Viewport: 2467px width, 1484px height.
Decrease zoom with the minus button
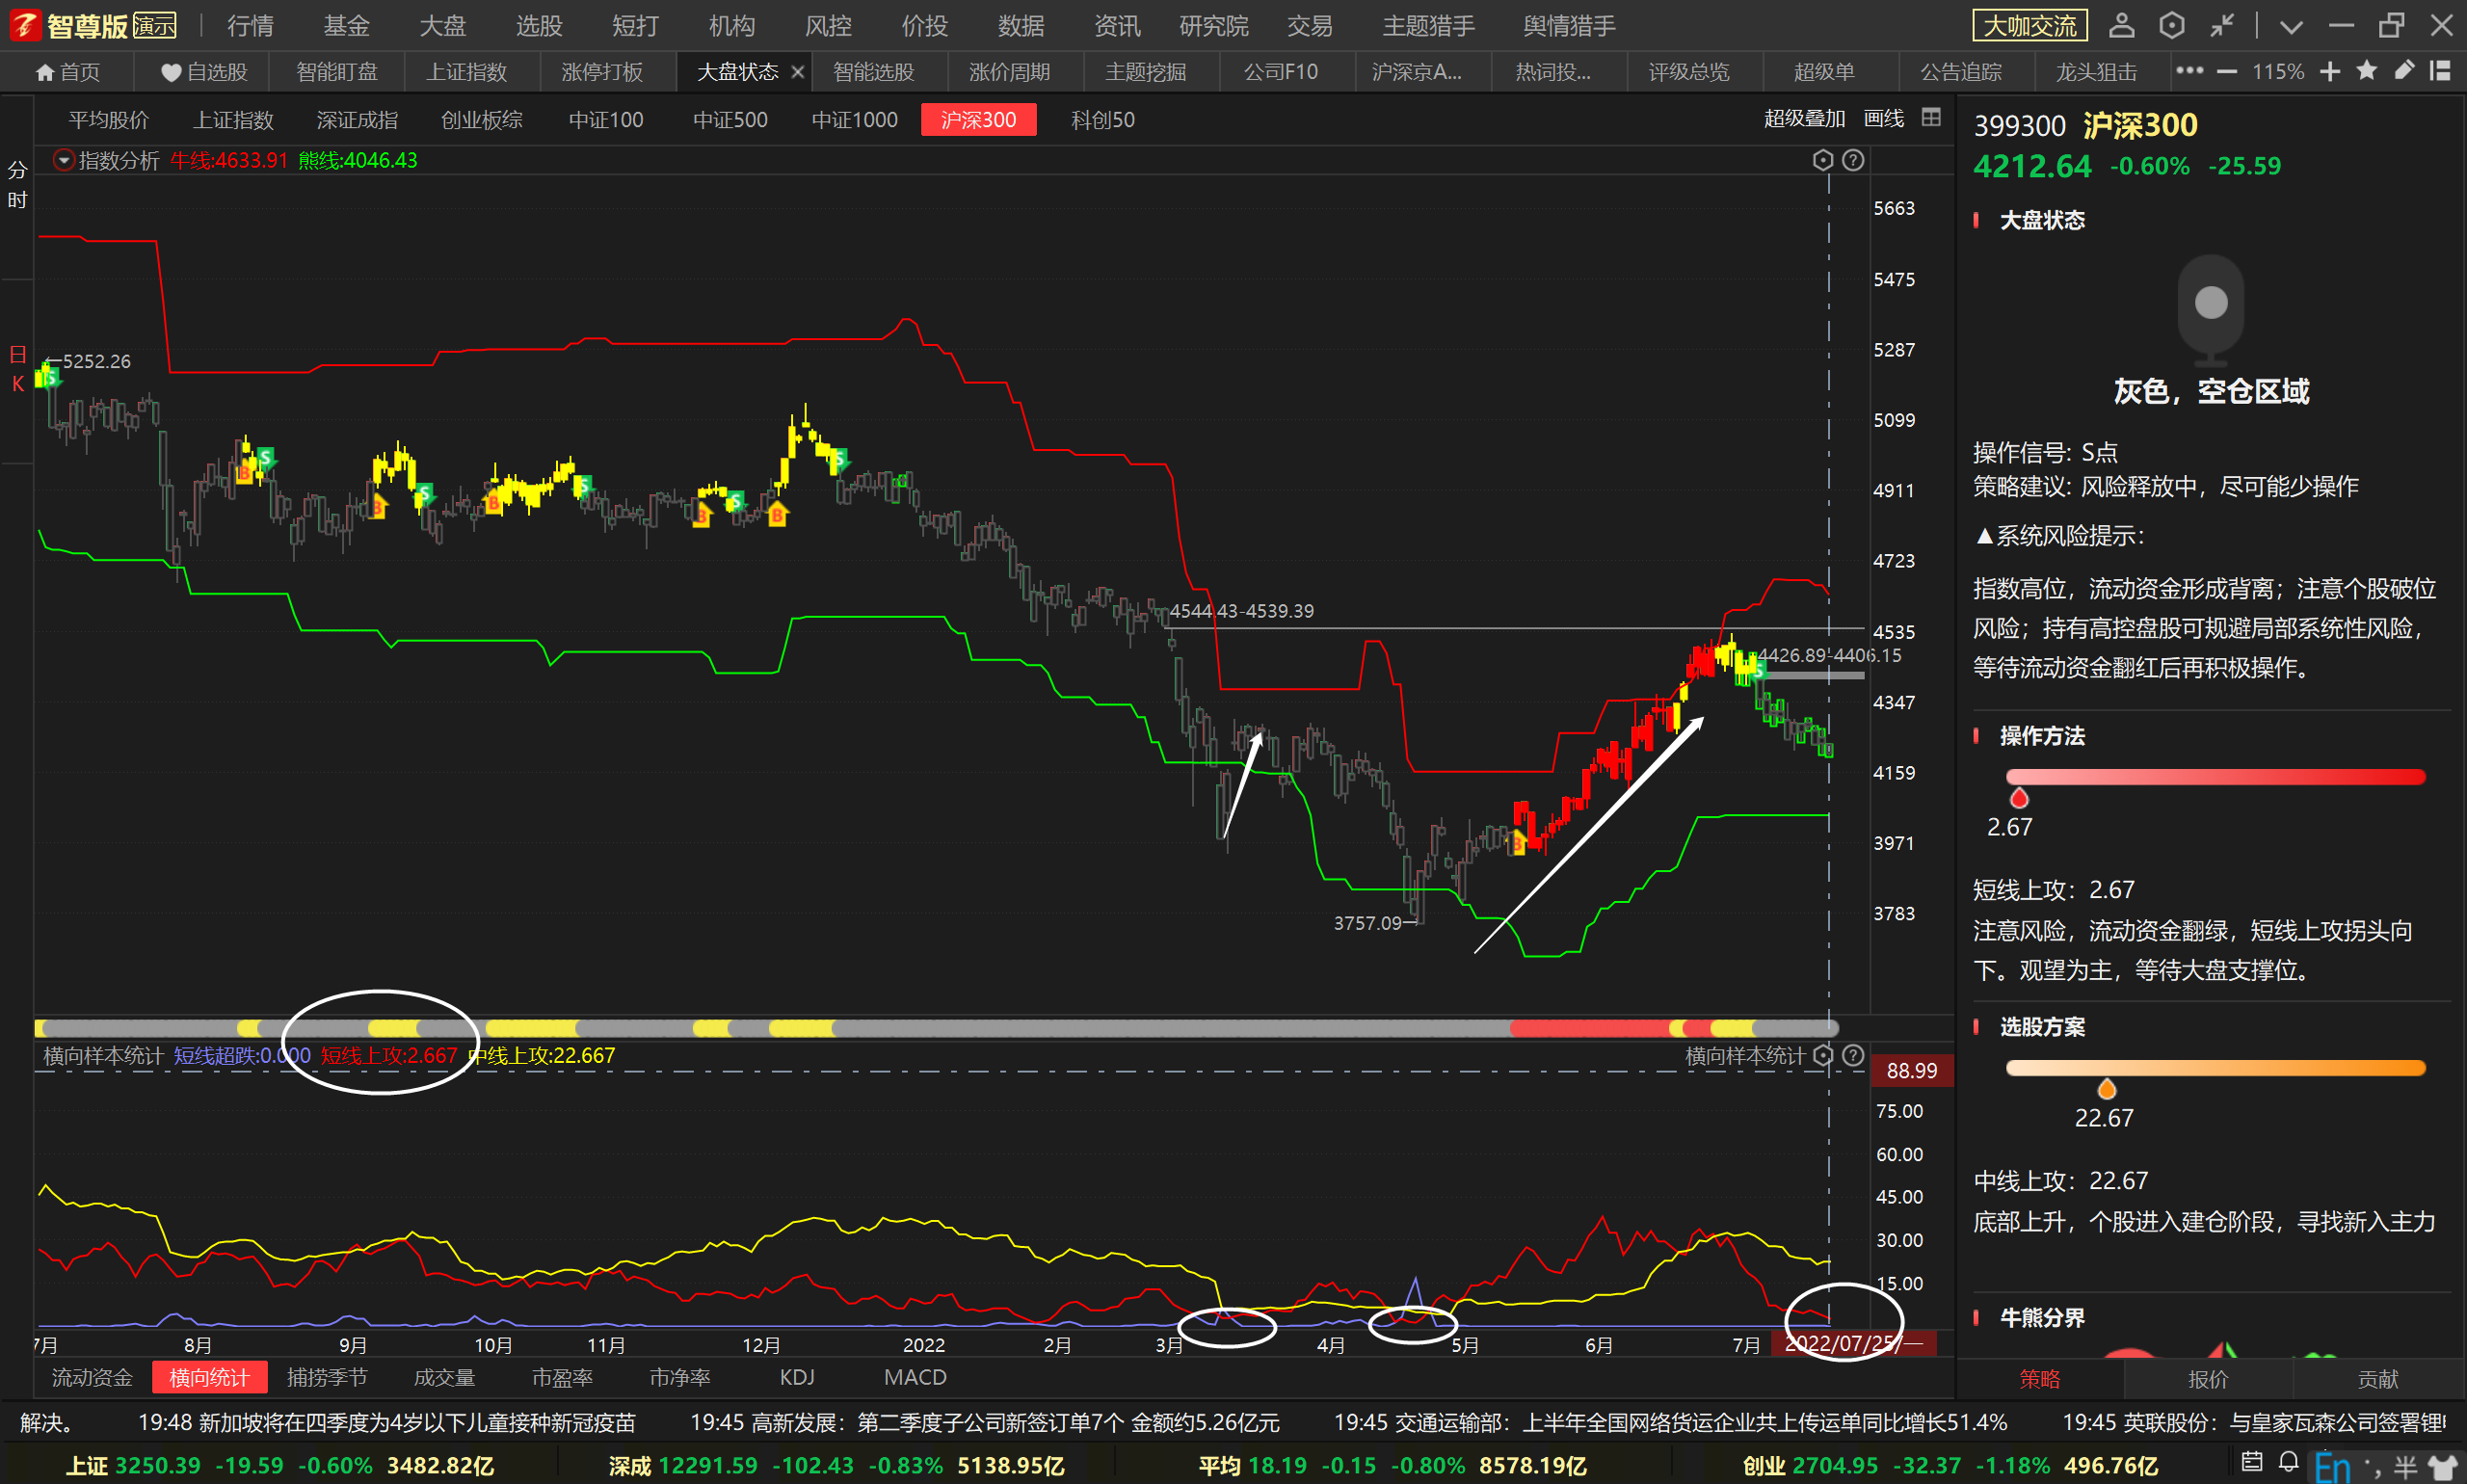tap(2226, 72)
